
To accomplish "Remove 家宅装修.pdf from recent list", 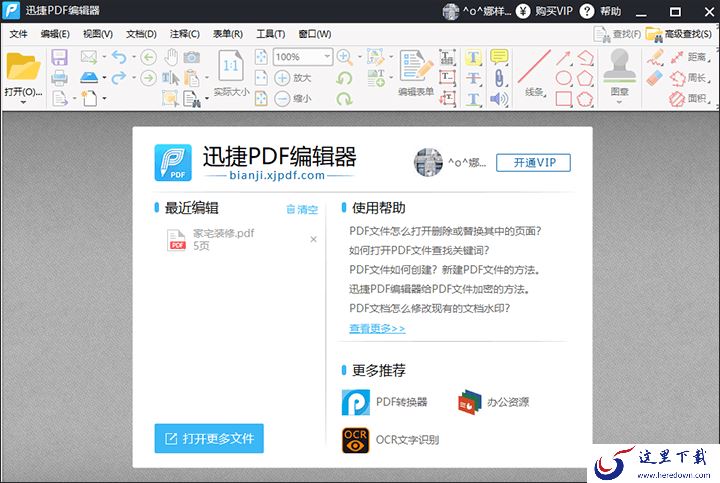I will pyautogui.click(x=313, y=239).
